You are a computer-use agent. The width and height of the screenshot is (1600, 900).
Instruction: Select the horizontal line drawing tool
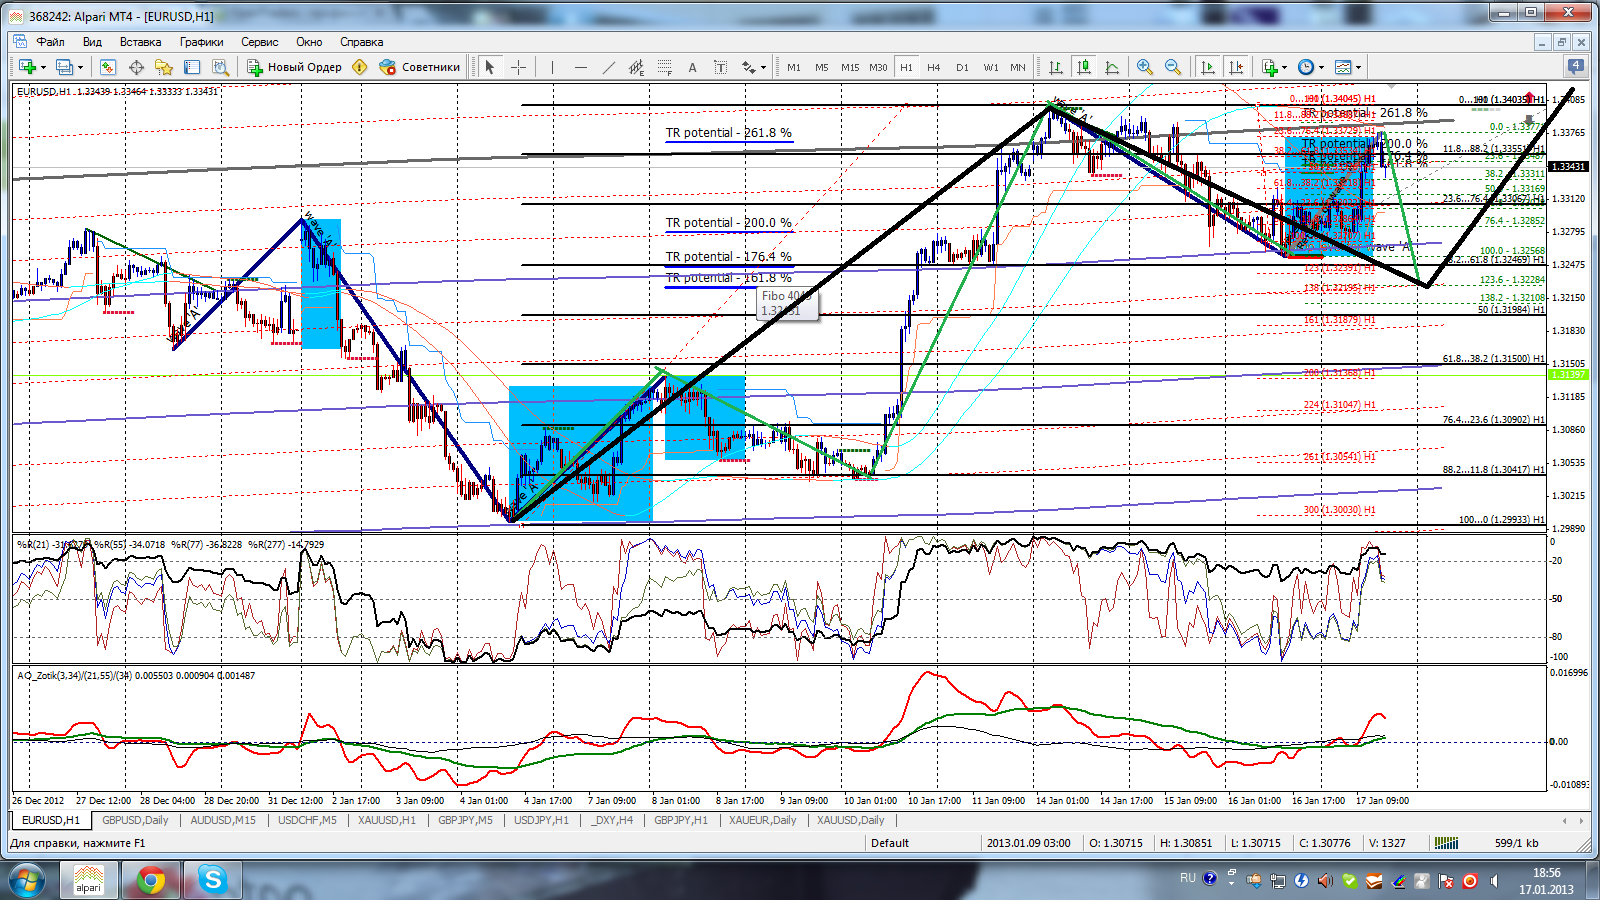click(580, 67)
